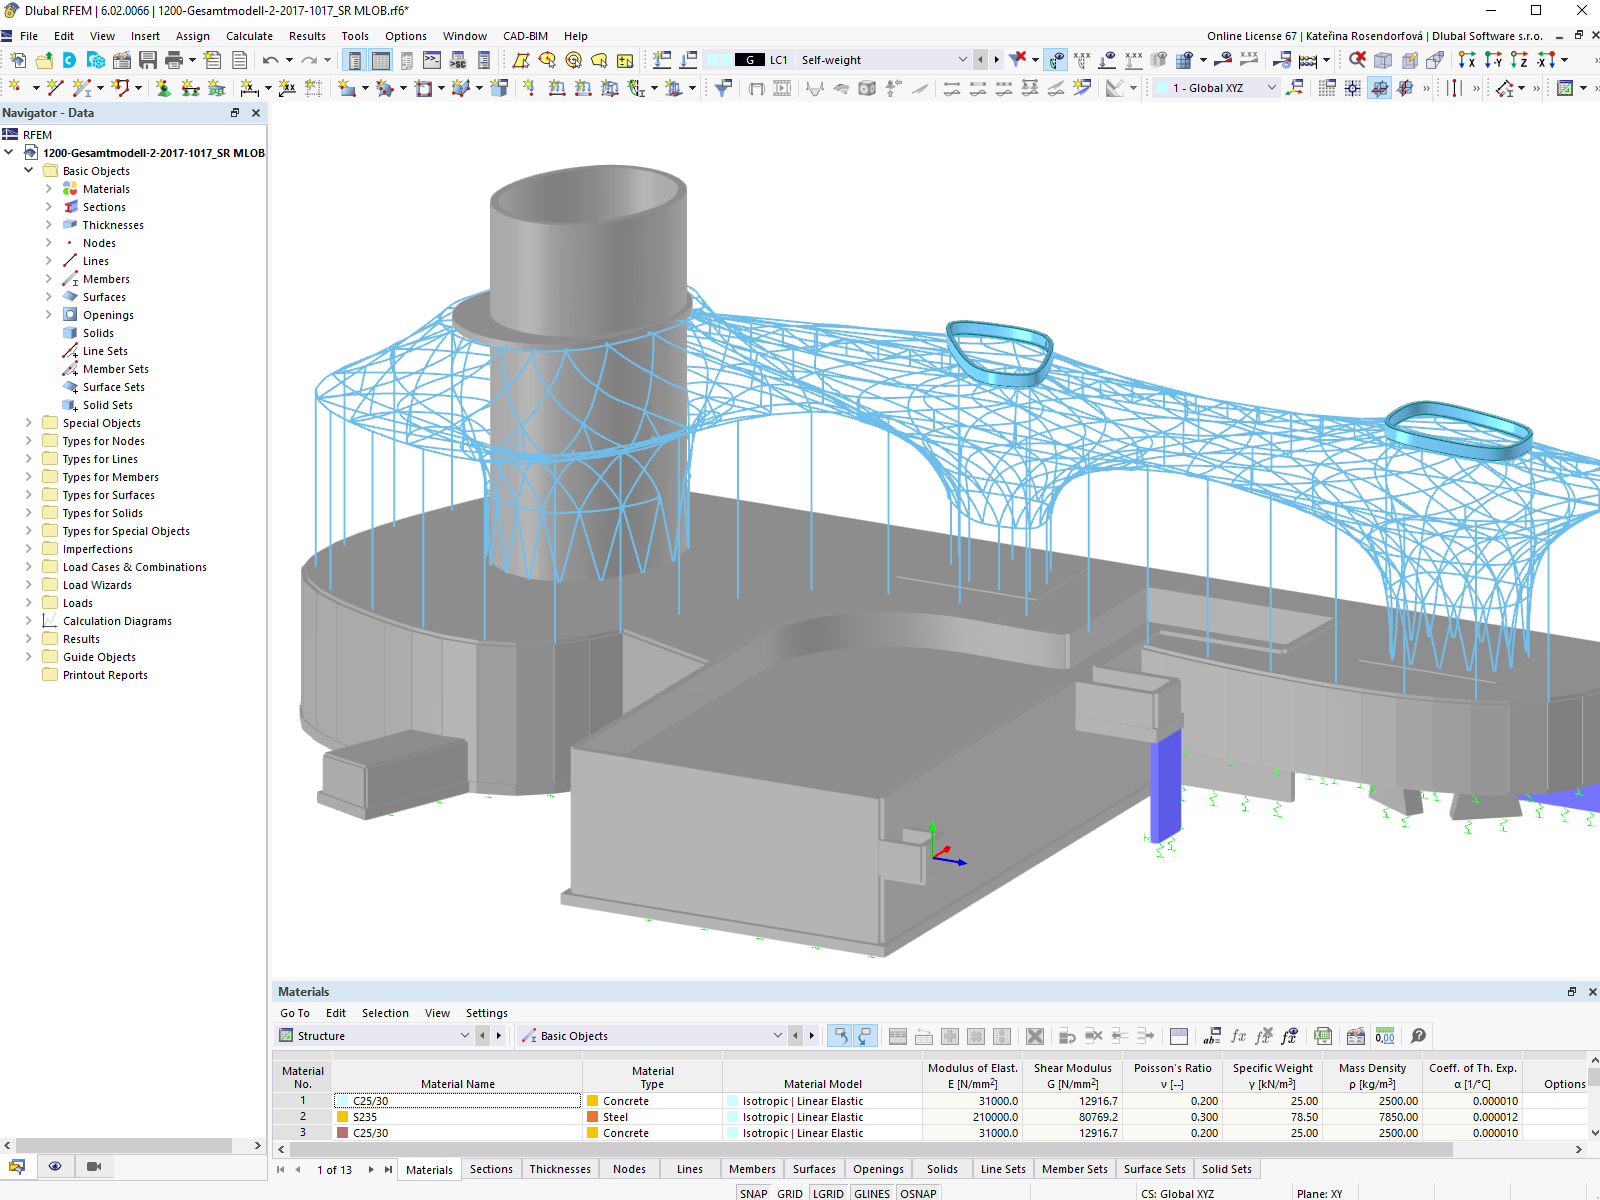Open the Calculate menu
The image size is (1600, 1200).
coord(249,36)
